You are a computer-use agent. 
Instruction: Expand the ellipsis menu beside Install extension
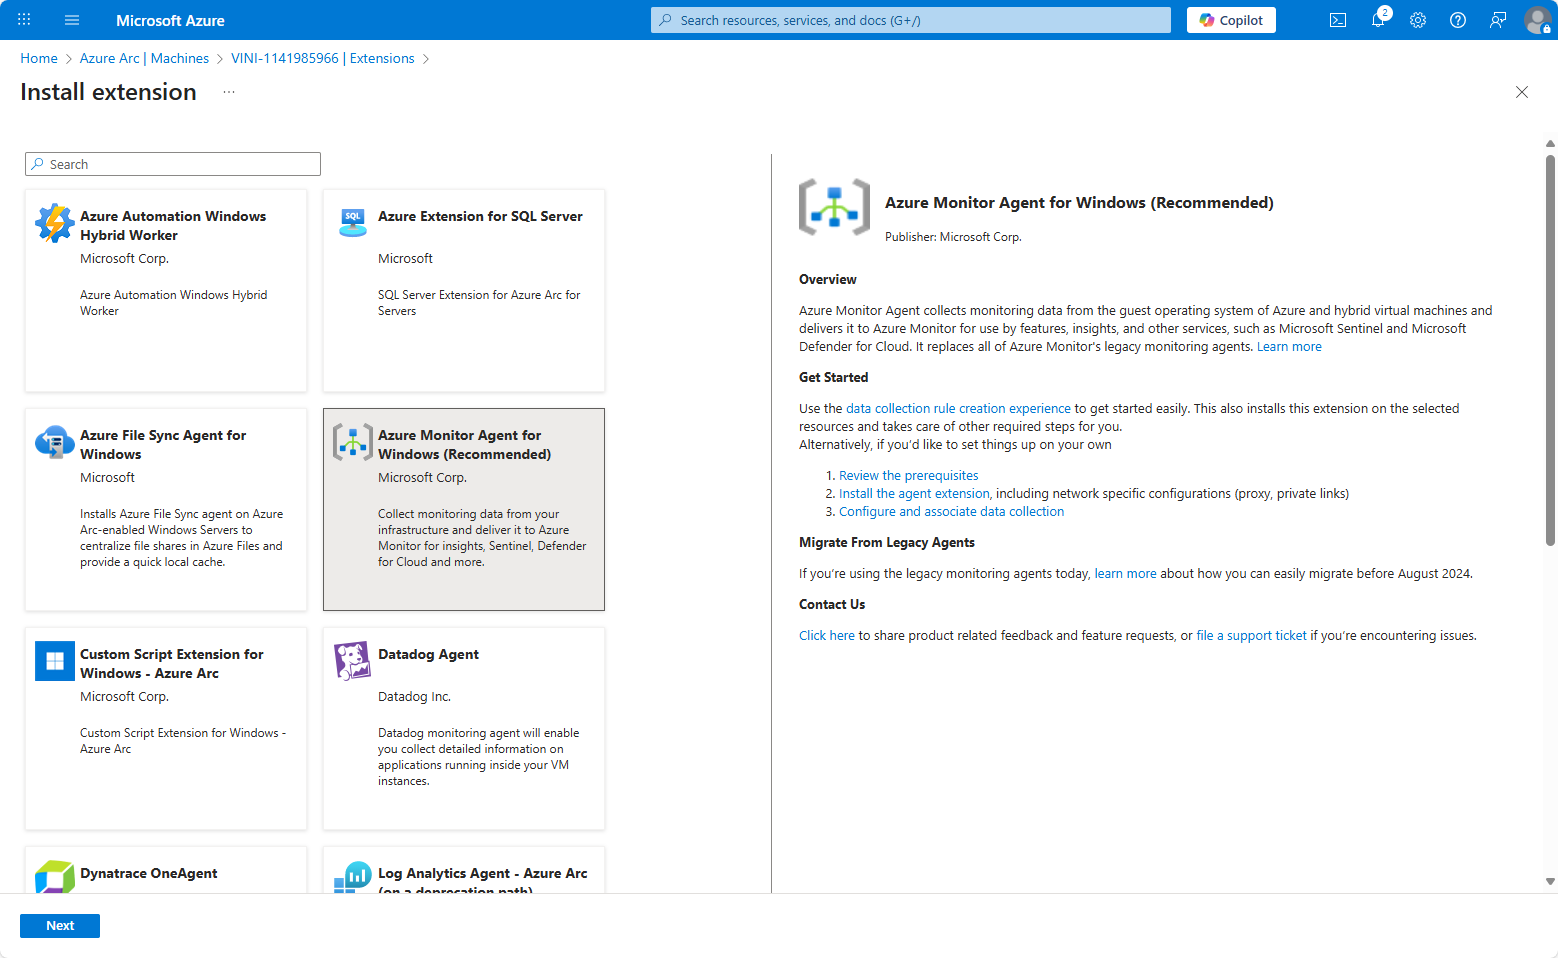tap(229, 92)
